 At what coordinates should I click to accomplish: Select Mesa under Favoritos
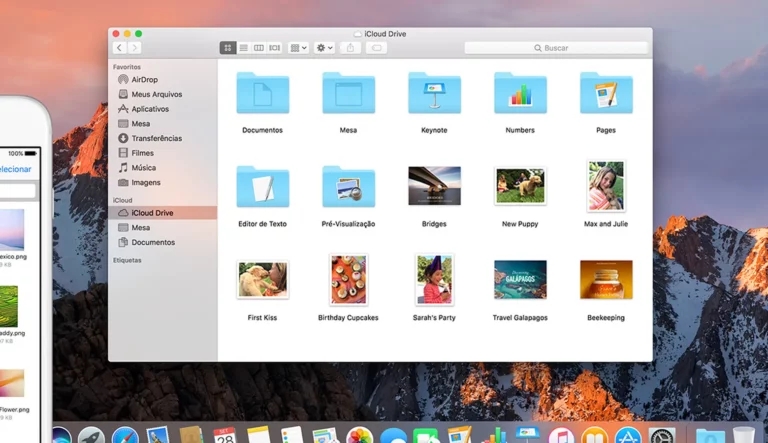pyautogui.click(x=163, y=123)
